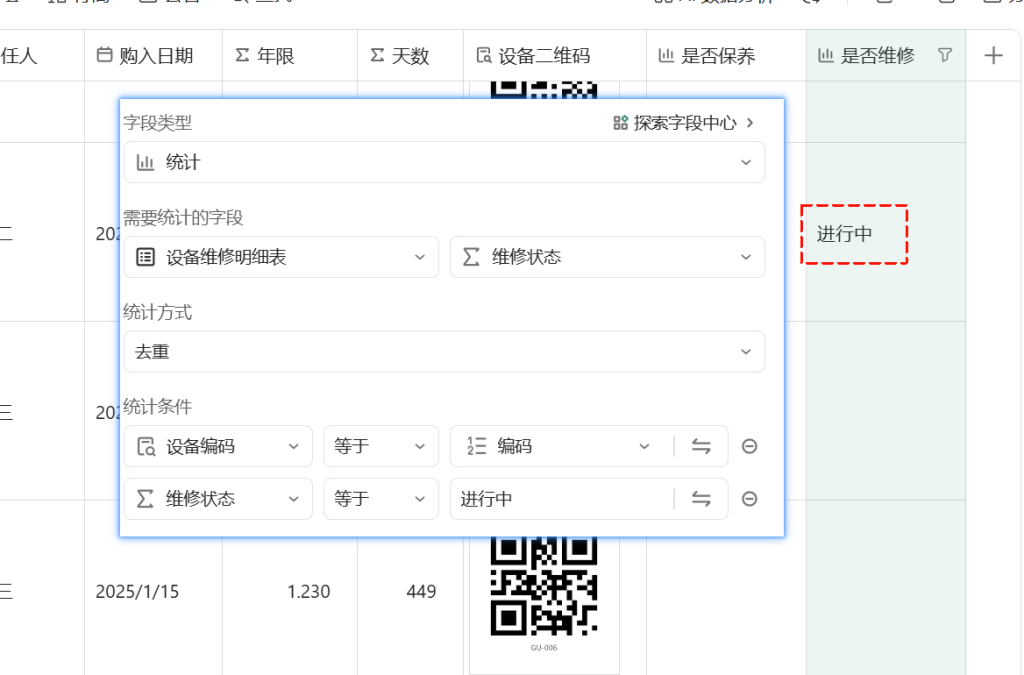Screen dimensions: 1024x675
Task: Click the bar chart icon in 是否保养 header
Action: [x=666, y=55]
